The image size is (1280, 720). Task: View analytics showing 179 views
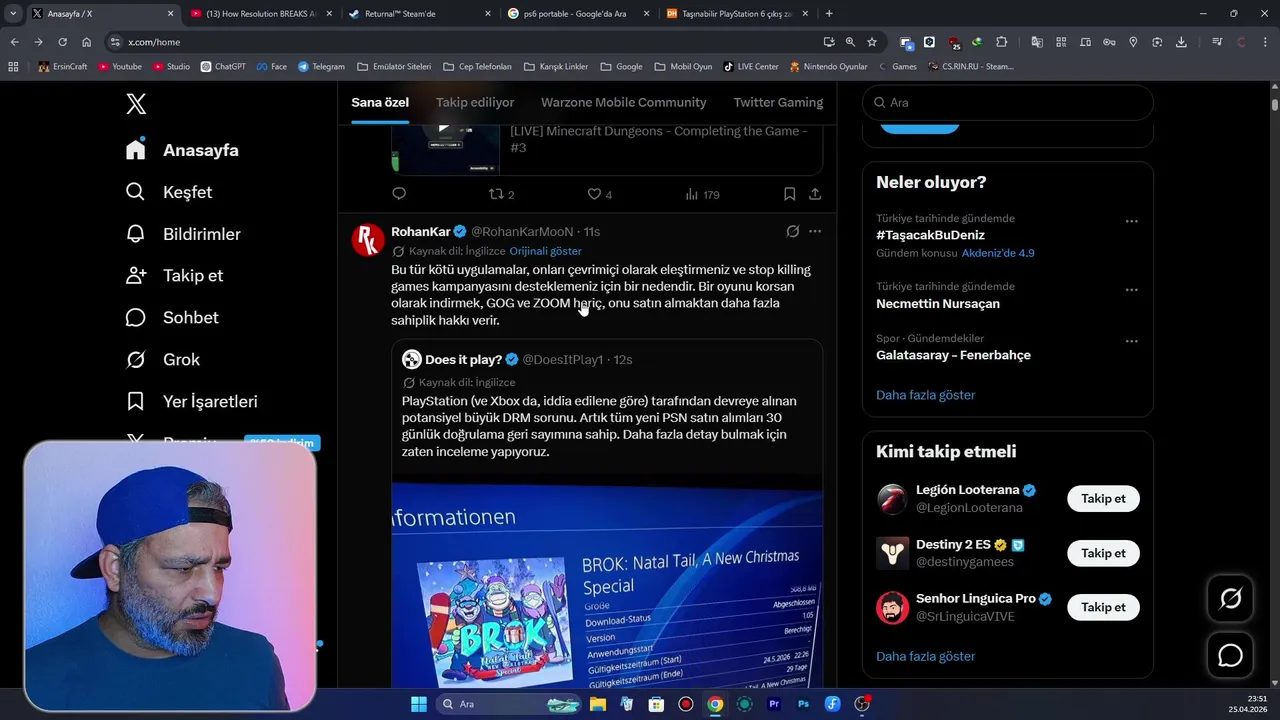pos(702,194)
